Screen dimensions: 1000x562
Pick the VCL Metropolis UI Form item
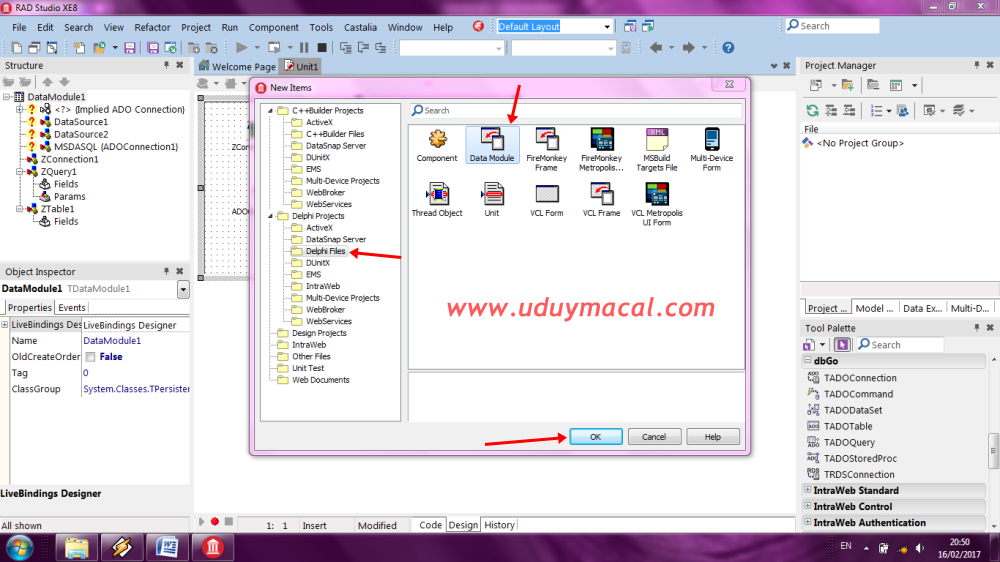coord(656,204)
